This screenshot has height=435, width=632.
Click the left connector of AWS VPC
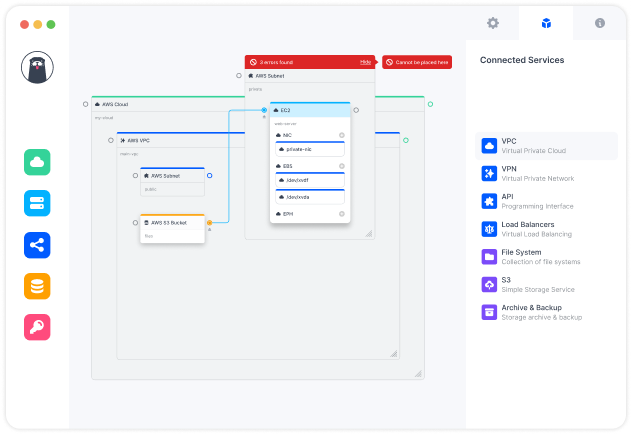[x=111, y=140]
